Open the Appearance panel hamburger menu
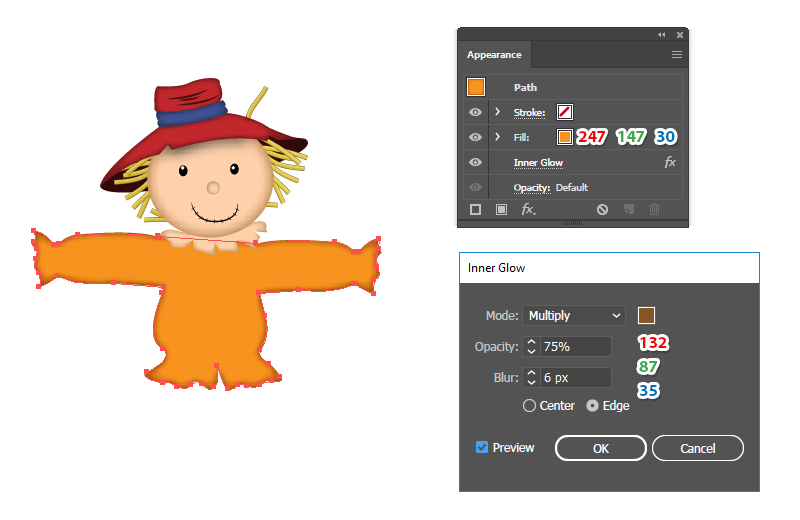 (677, 55)
